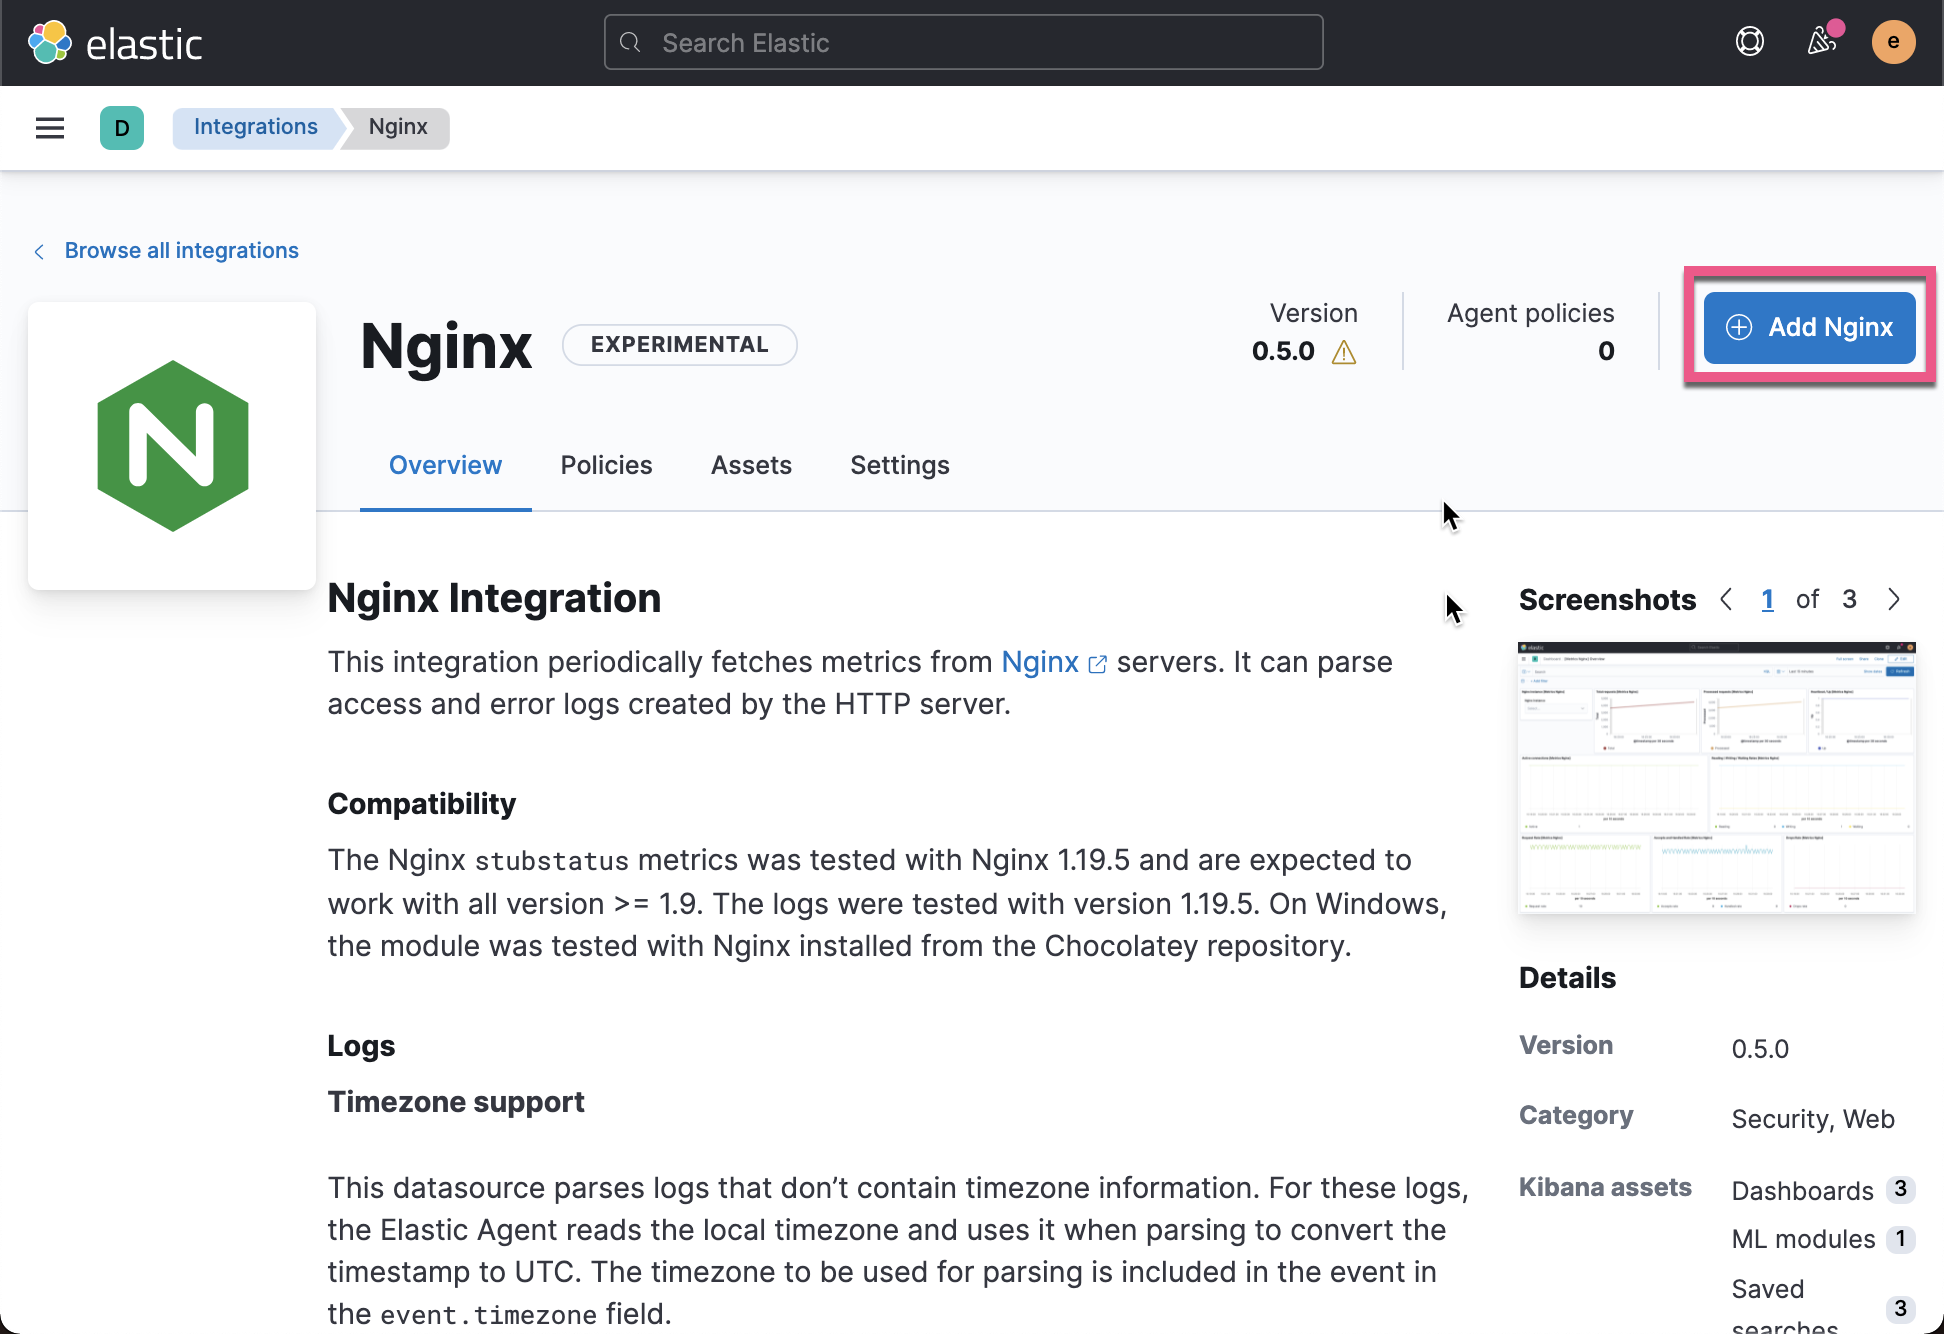Click the Elastic logo

tap(115, 43)
